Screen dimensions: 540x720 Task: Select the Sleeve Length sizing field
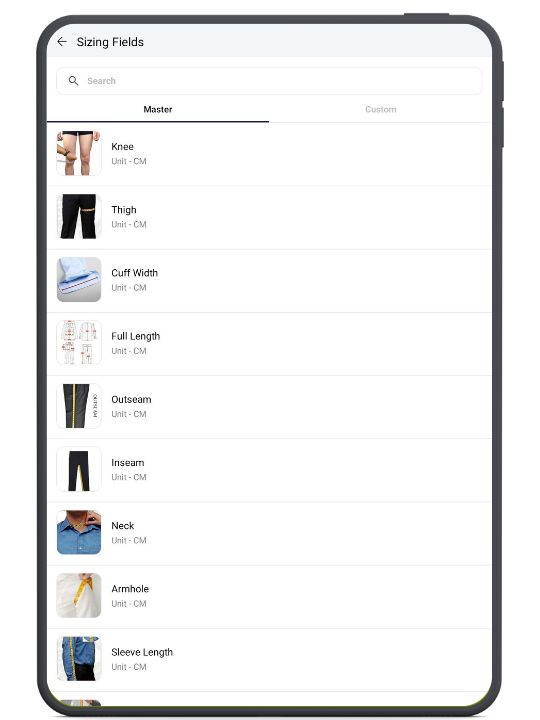coord(269,659)
